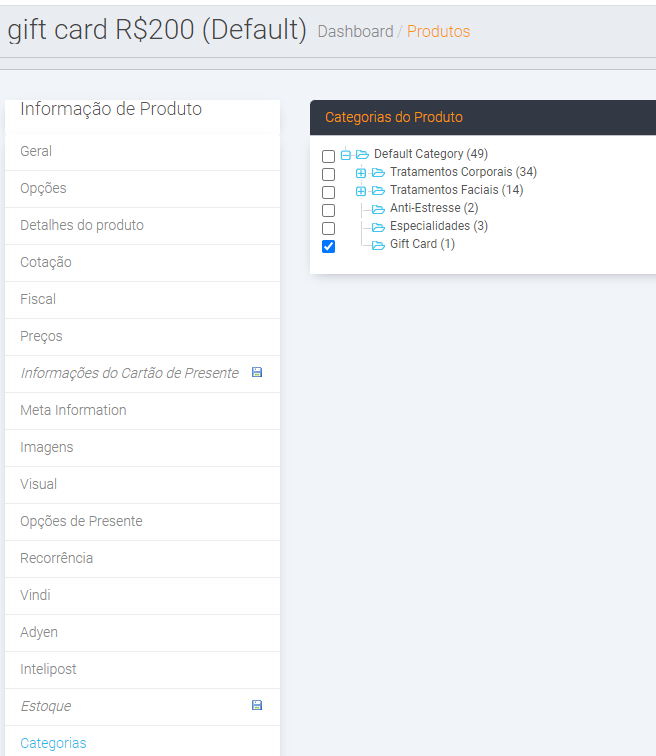Image resolution: width=656 pixels, height=756 pixels.
Task: Select Especialidades (3) tree label
Action: click(439, 226)
